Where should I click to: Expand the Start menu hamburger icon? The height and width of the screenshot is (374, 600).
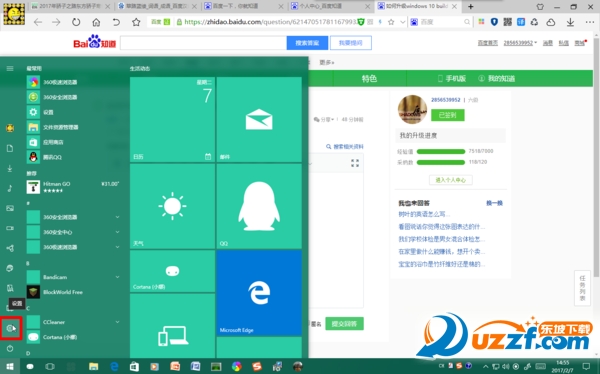(x=10, y=68)
